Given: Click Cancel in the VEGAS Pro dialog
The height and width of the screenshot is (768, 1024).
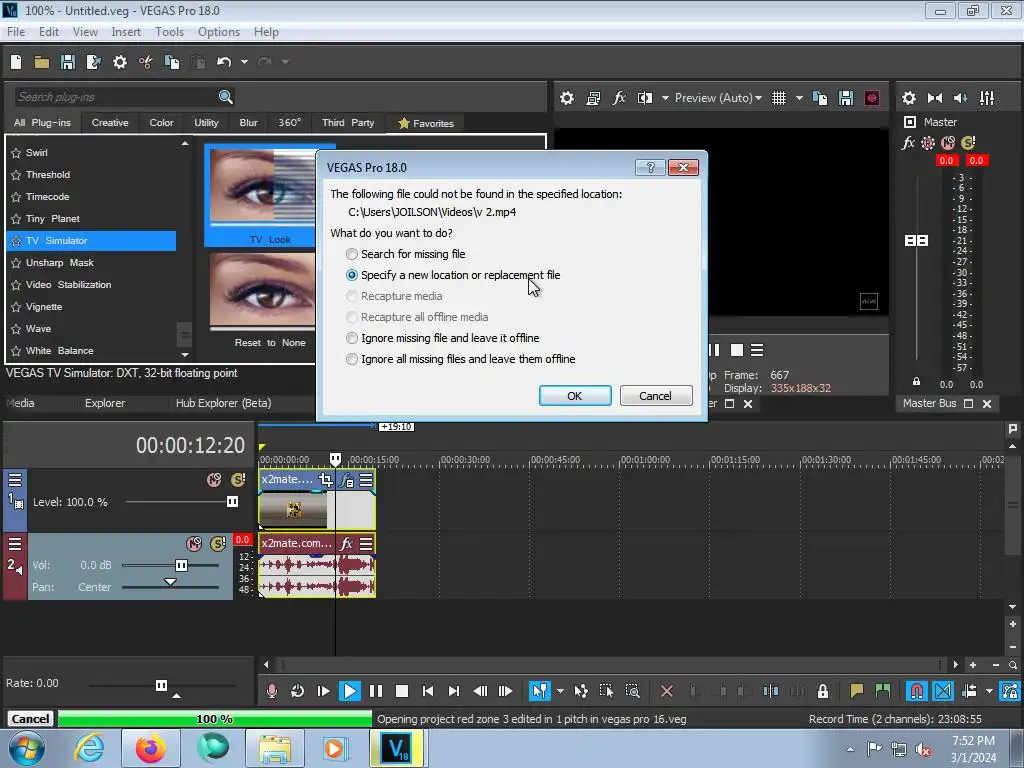Looking at the screenshot, I should pyautogui.click(x=656, y=396).
